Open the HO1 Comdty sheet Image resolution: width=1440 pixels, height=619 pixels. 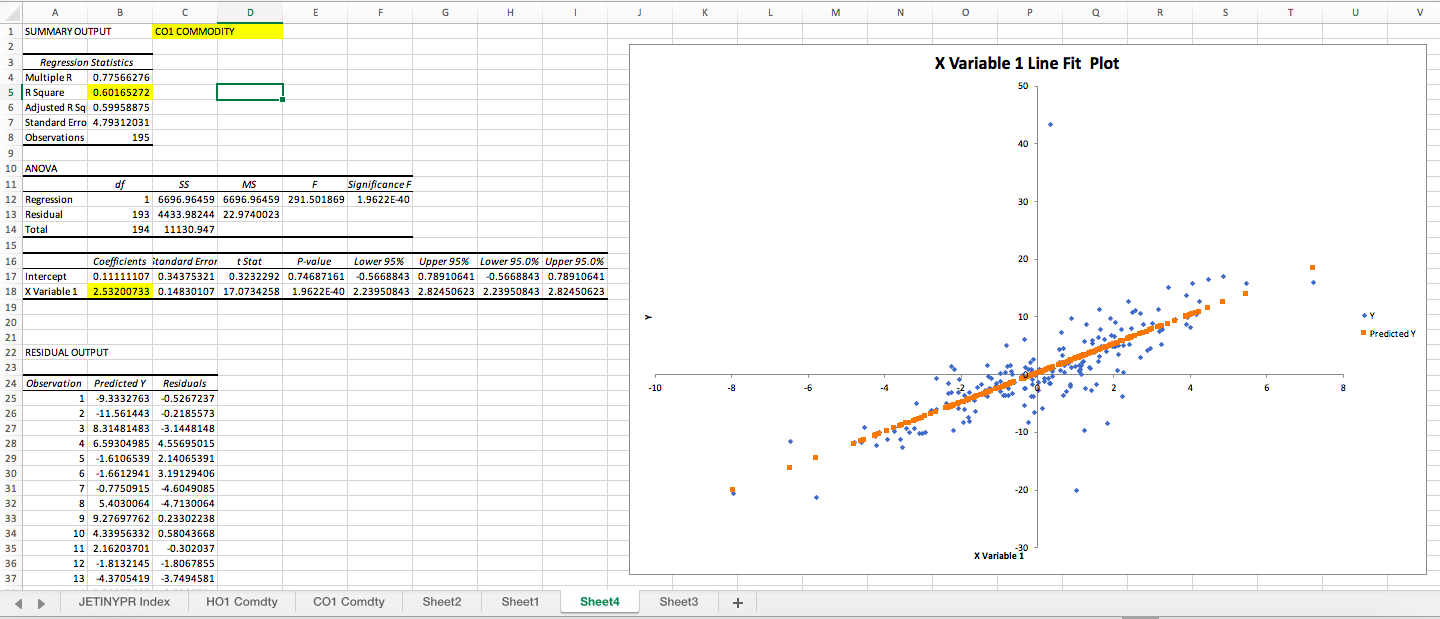(241, 602)
